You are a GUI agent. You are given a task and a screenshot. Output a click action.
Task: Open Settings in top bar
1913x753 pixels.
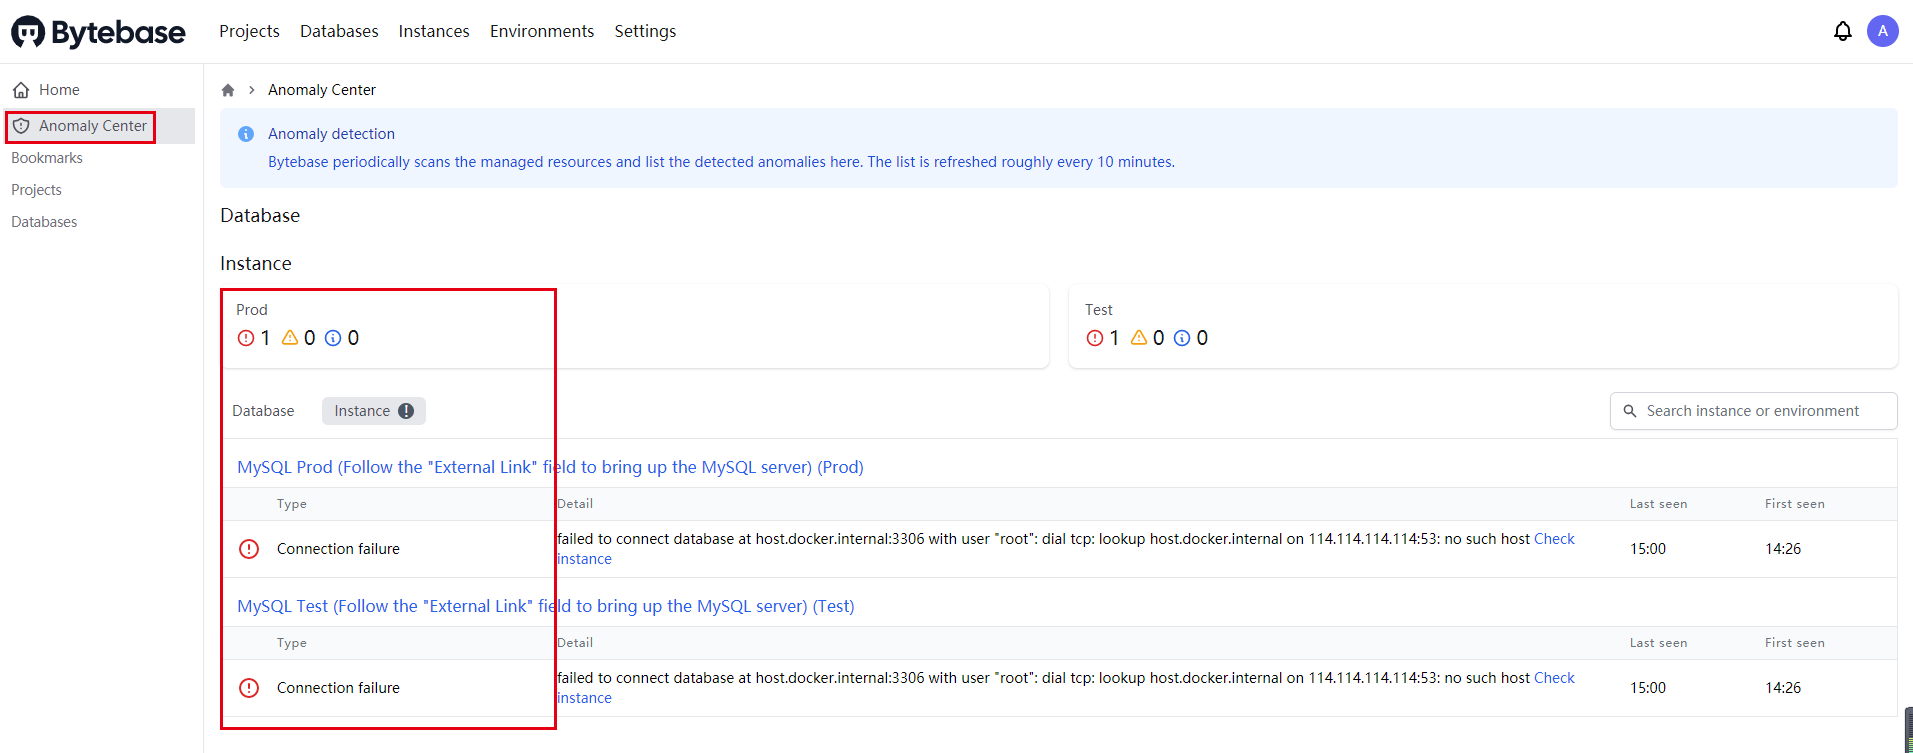tap(645, 31)
